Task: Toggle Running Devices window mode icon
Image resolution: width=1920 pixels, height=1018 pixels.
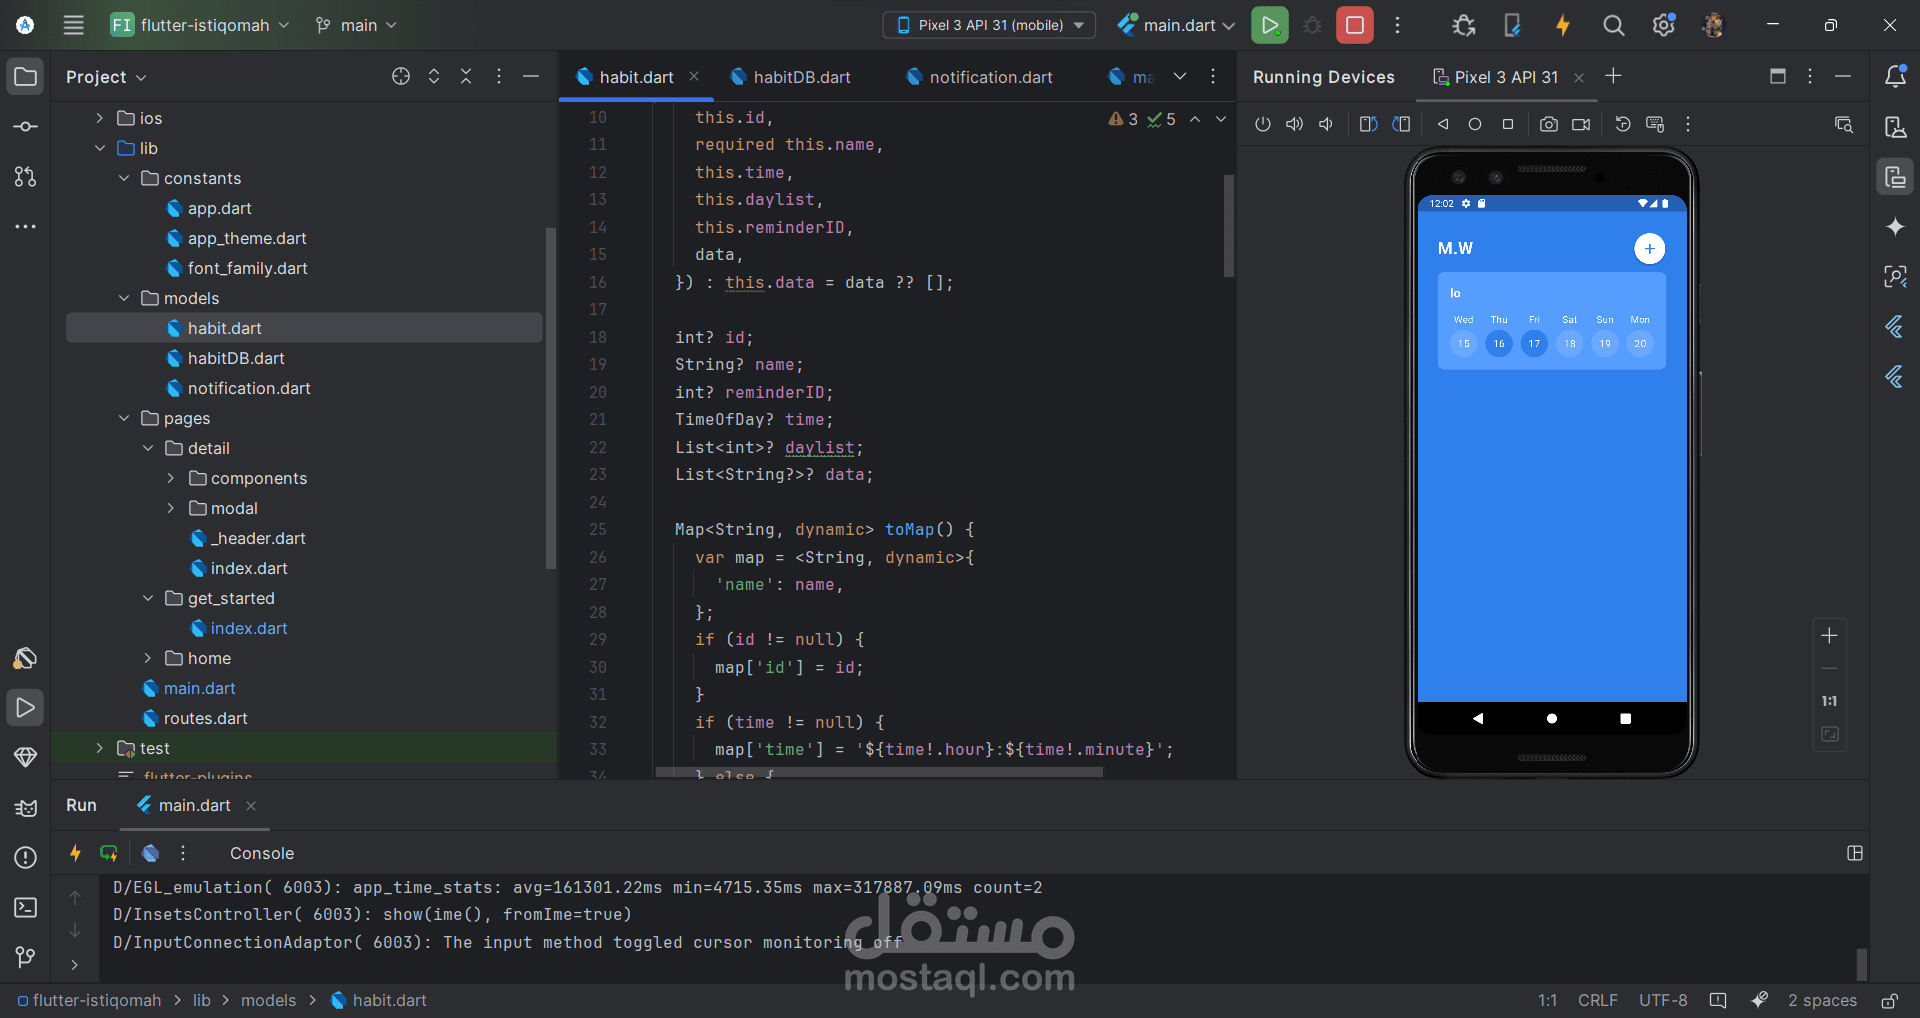Action: 1778,76
